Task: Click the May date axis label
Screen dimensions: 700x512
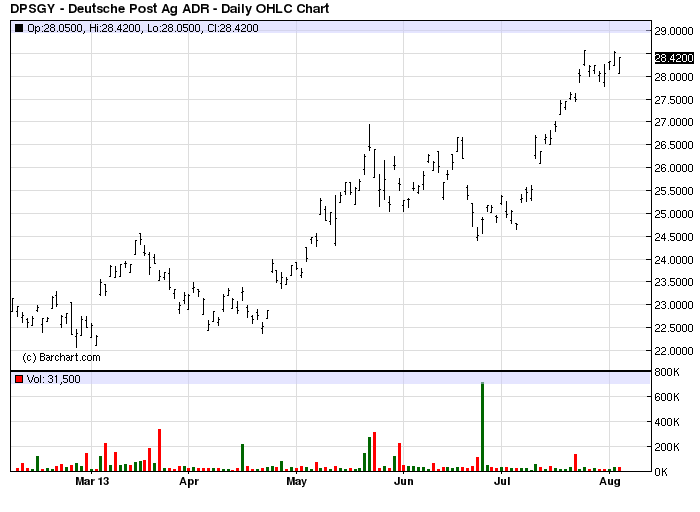Action: coord(296,482)
